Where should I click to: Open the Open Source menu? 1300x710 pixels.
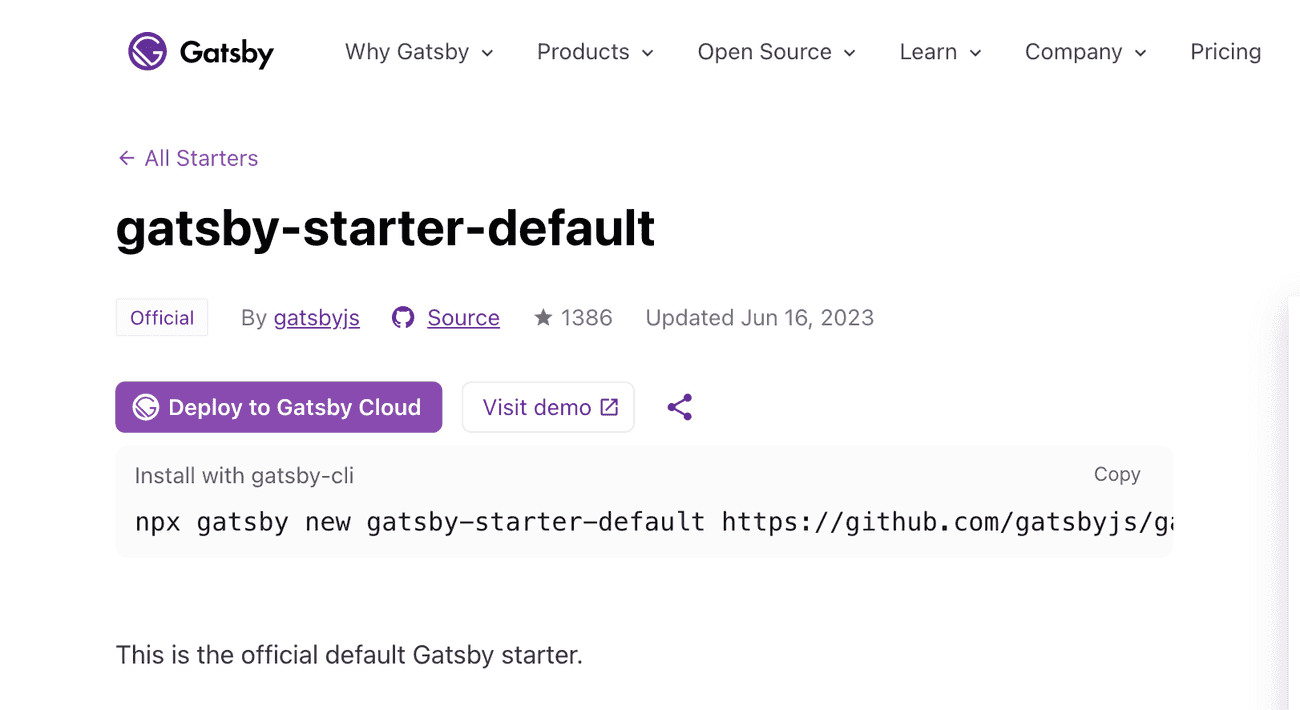coord(776,52)
